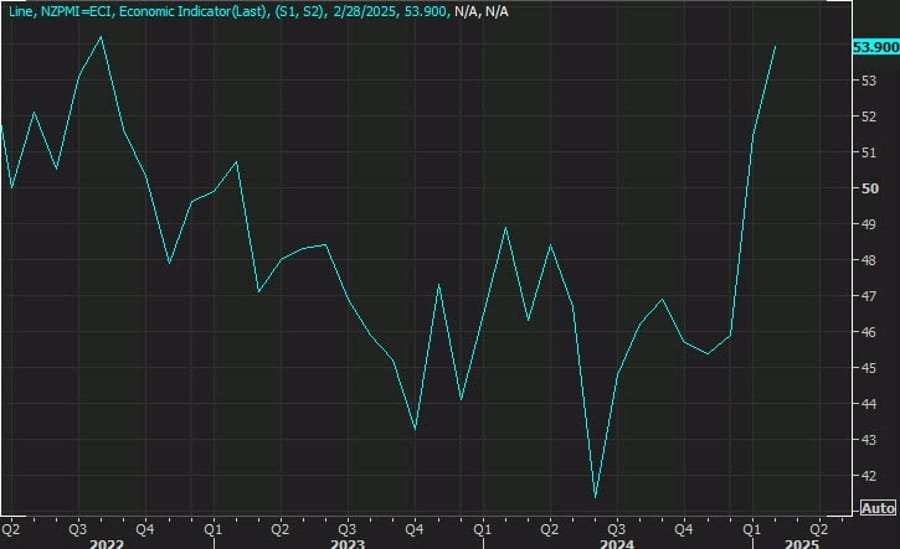Viewport: 900px width, 549px height.
Task: Click the 47 value on price axis
Action: (870, 296)
